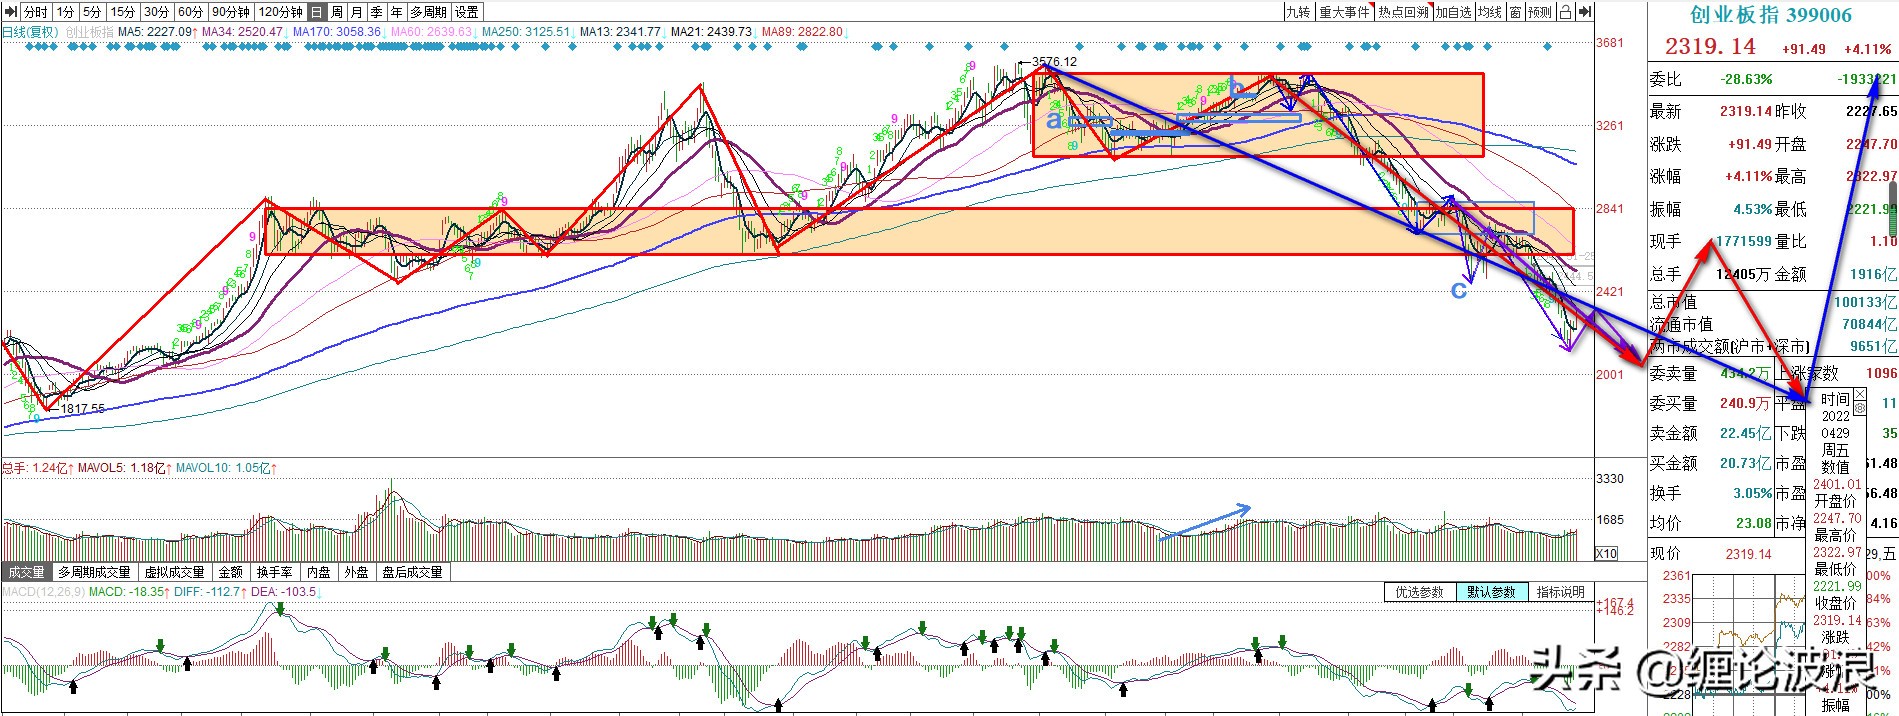The image size is (1899, 716).
Task: Toggle 均线 moving average lines
Action: coord(1490,12)
